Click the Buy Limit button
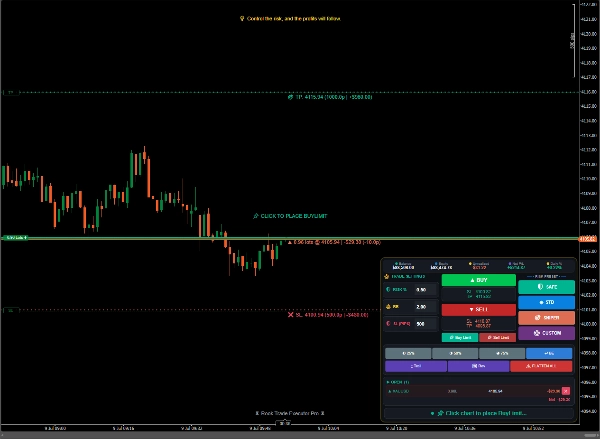 460,338
